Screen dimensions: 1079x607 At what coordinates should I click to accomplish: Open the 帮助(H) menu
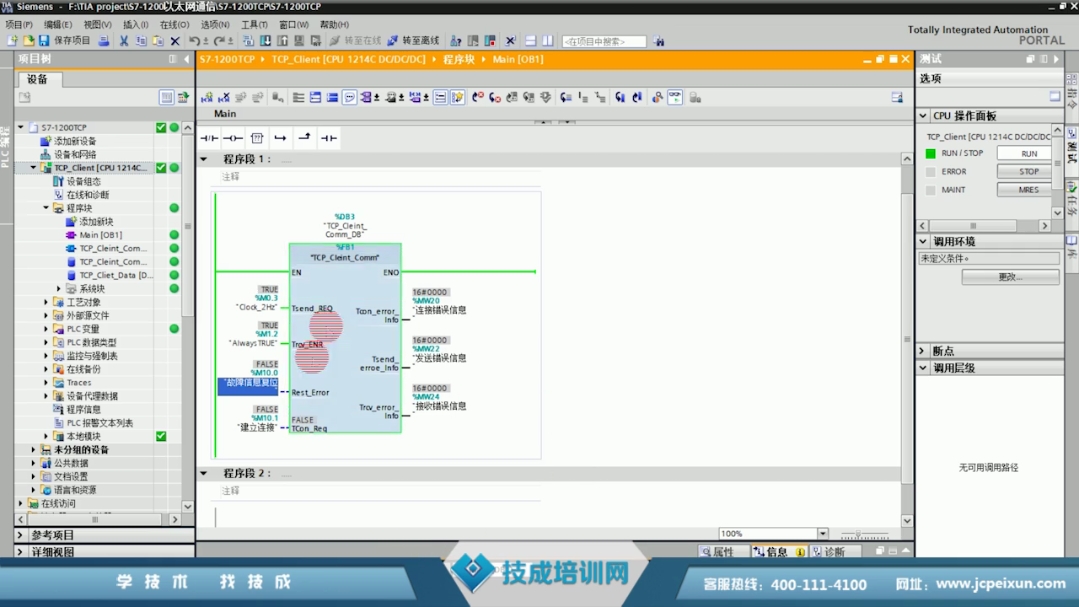tap(334, 24)
